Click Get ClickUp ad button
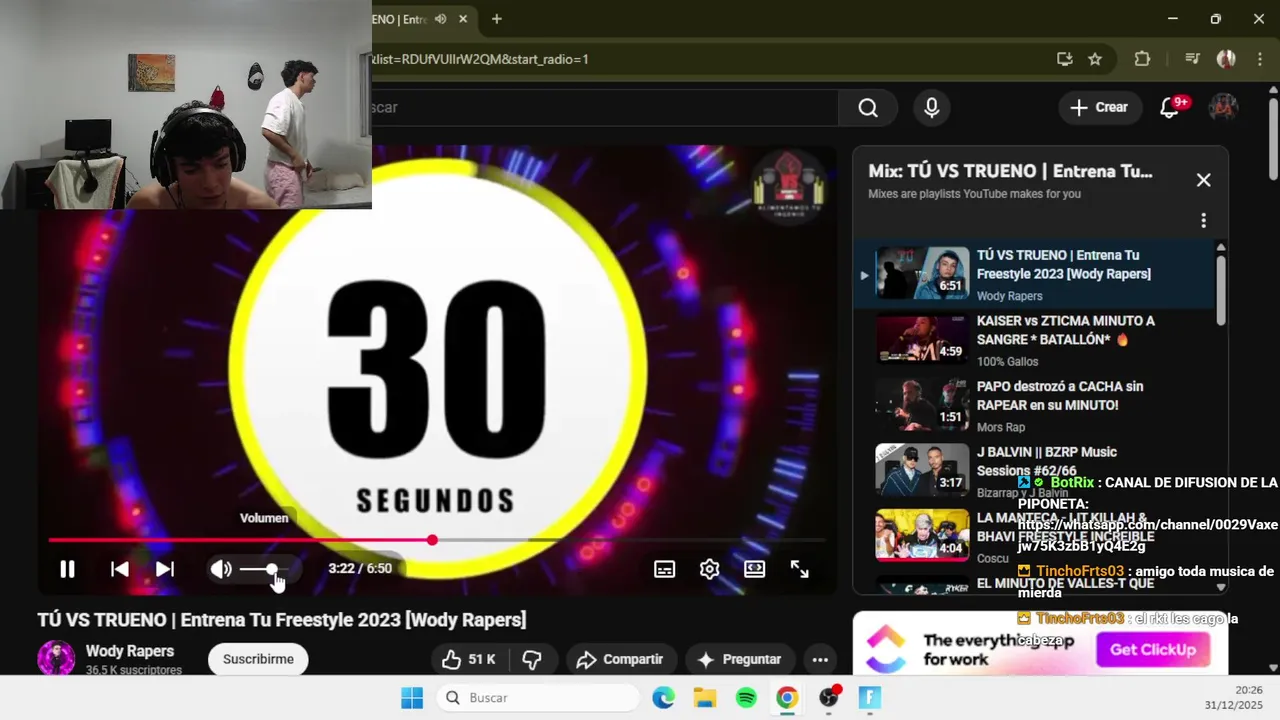Viewport: 1280px width, 720px height. coord(1152,649)
